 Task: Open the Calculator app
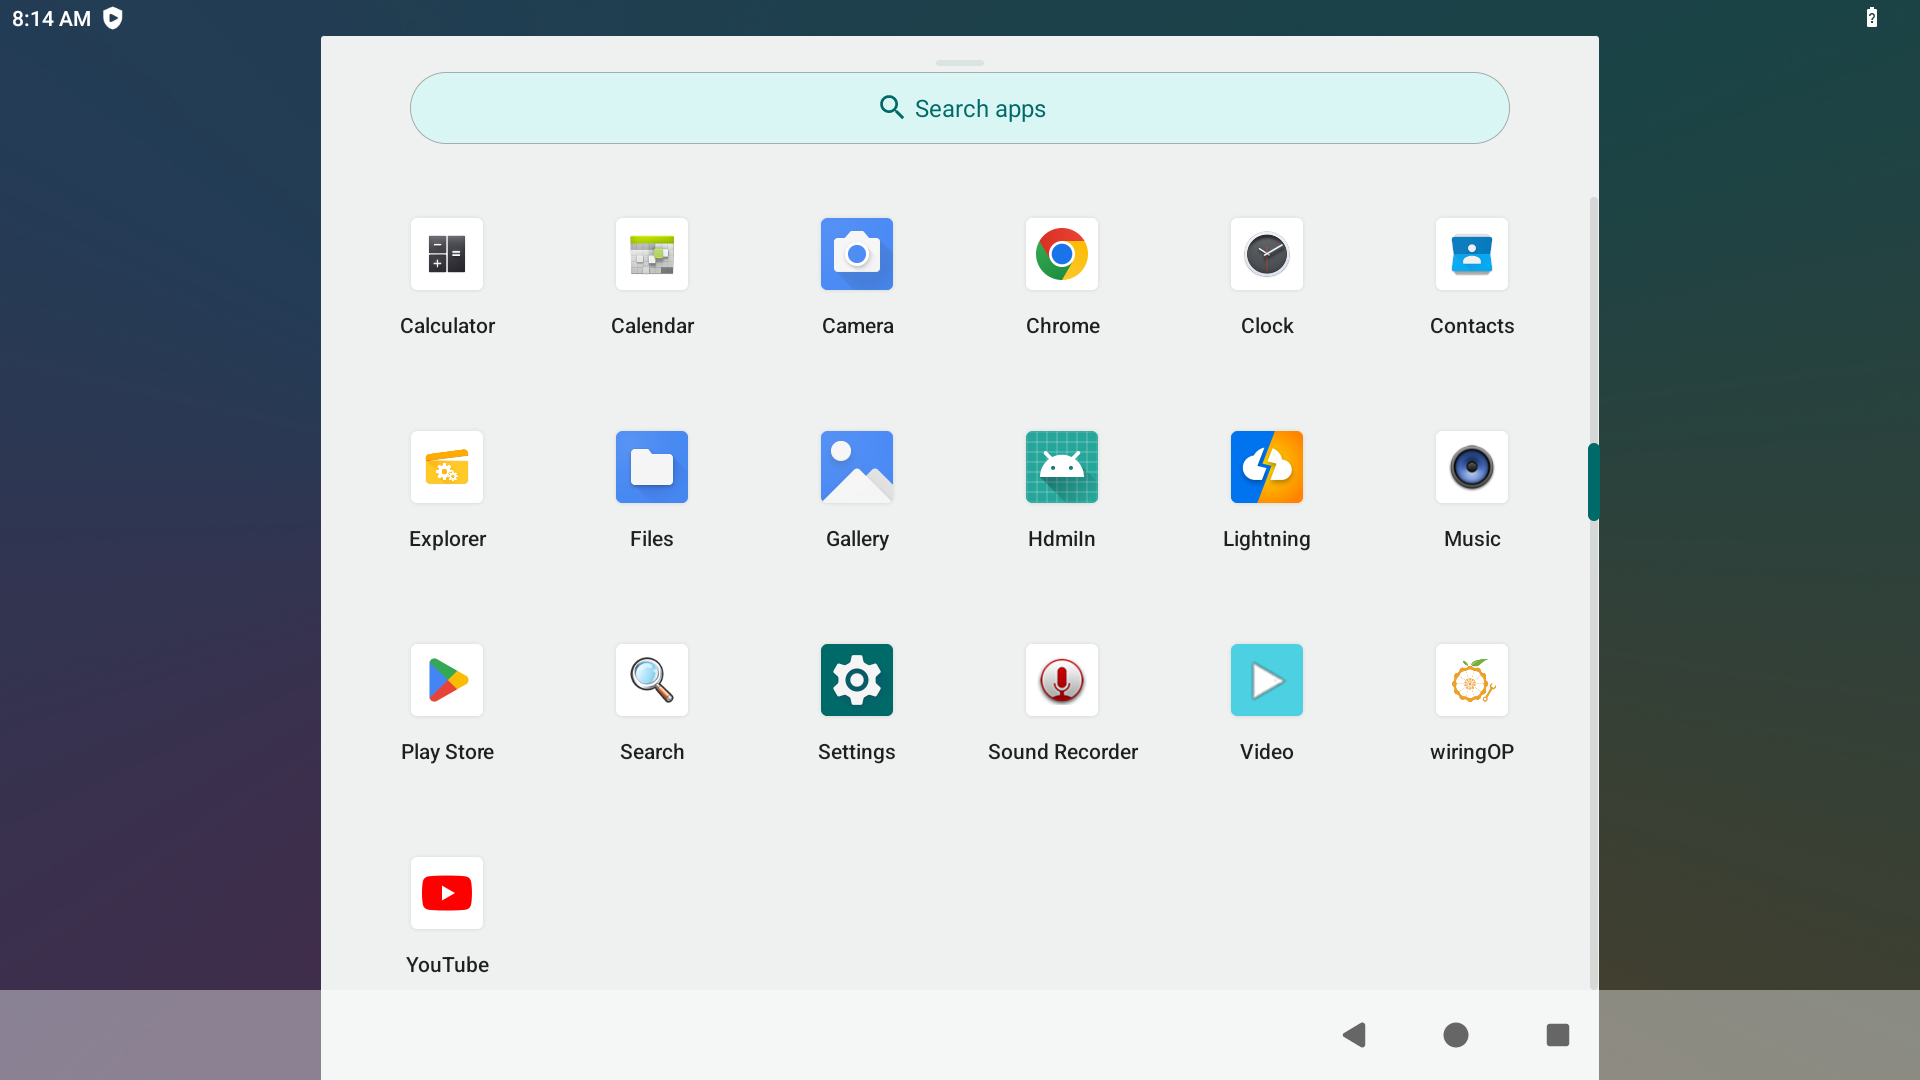tap(447, 254)
